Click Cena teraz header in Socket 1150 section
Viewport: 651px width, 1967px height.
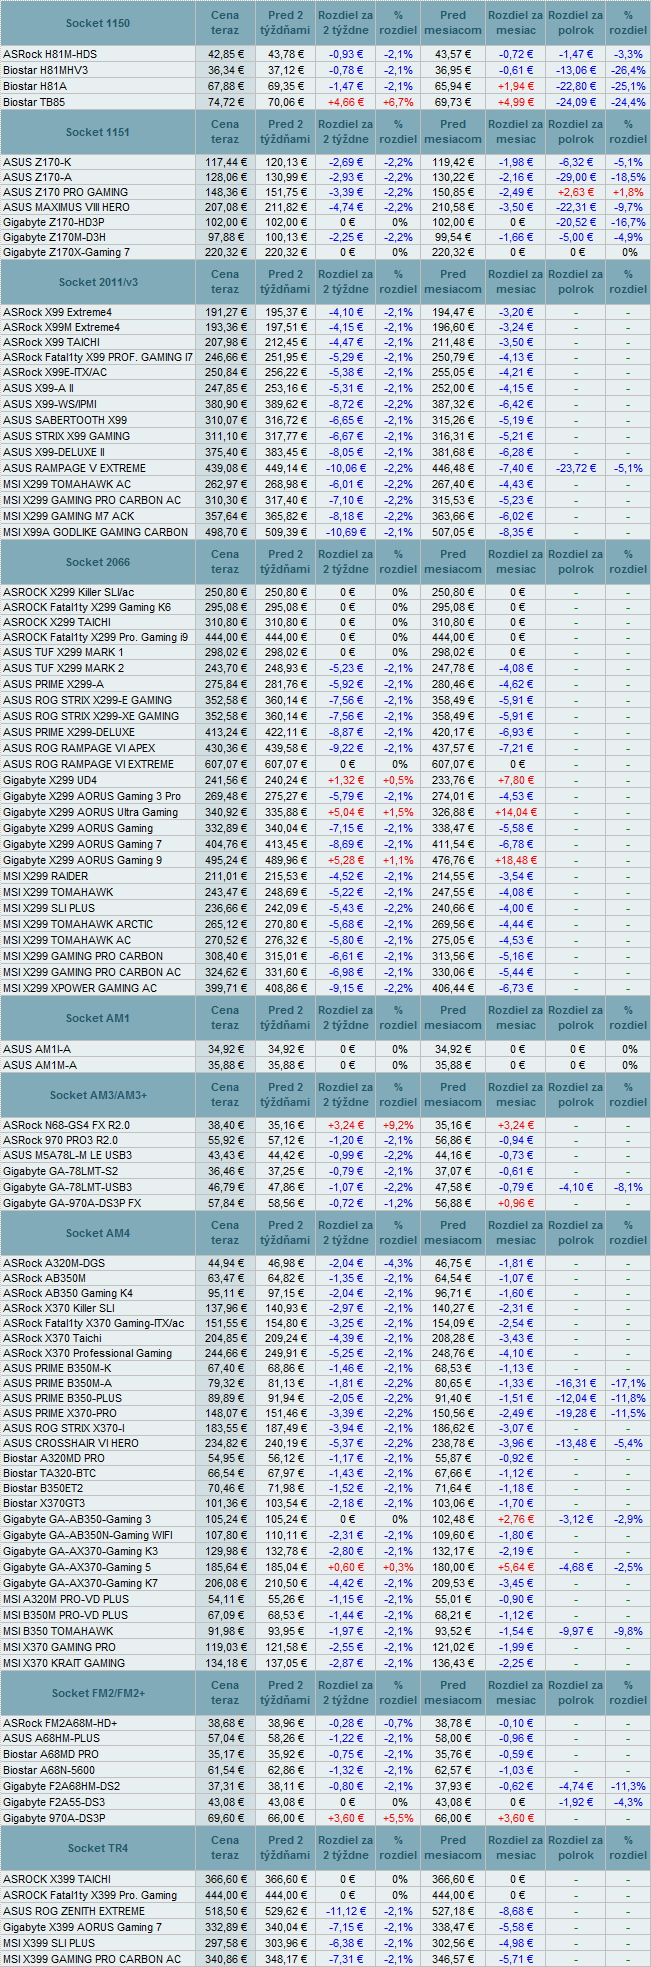click(x=225, y=23)
